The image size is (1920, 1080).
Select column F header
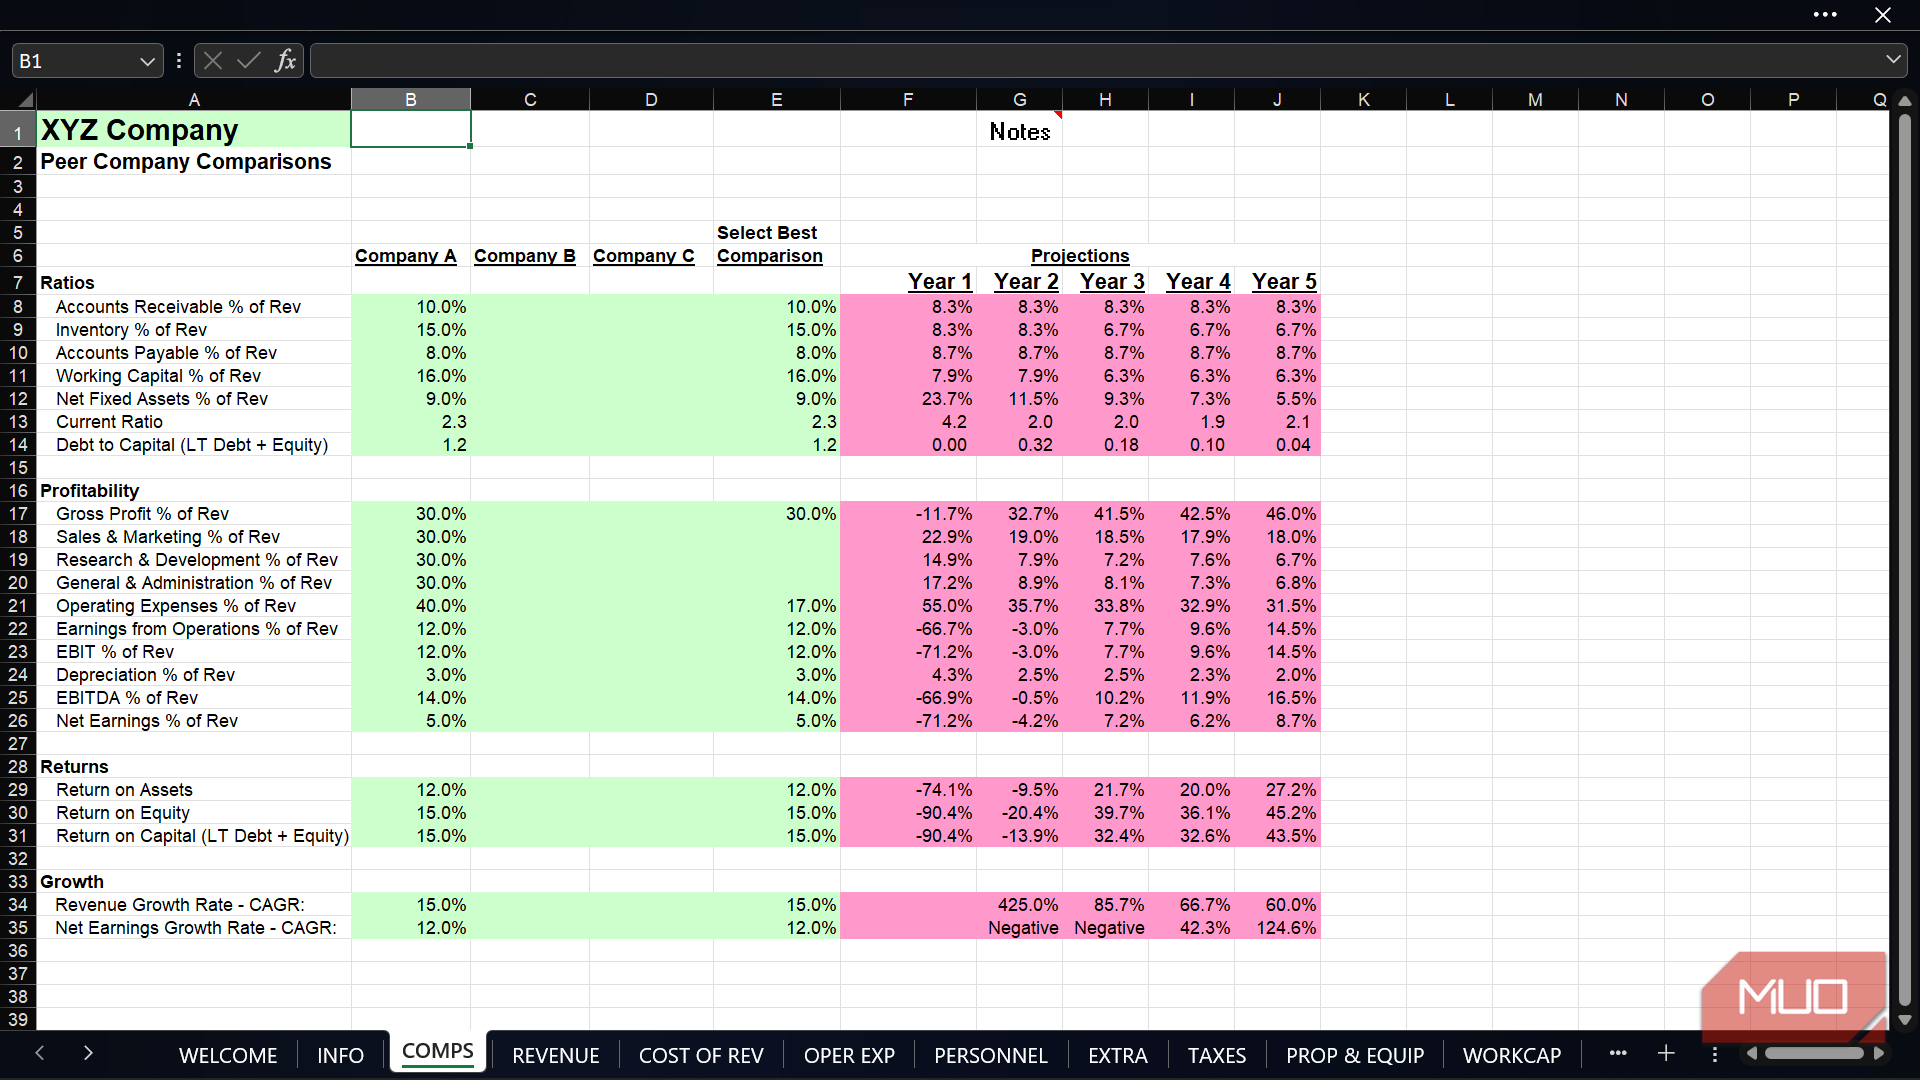pyautogui.click(x=908, y=99)
